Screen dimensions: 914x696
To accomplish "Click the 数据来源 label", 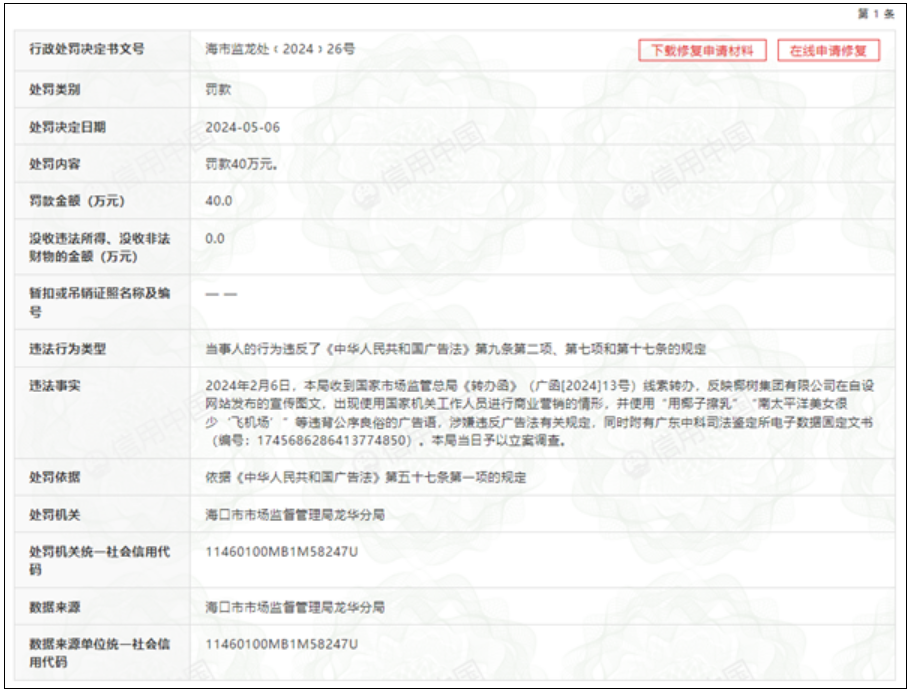I will [55, 607].
